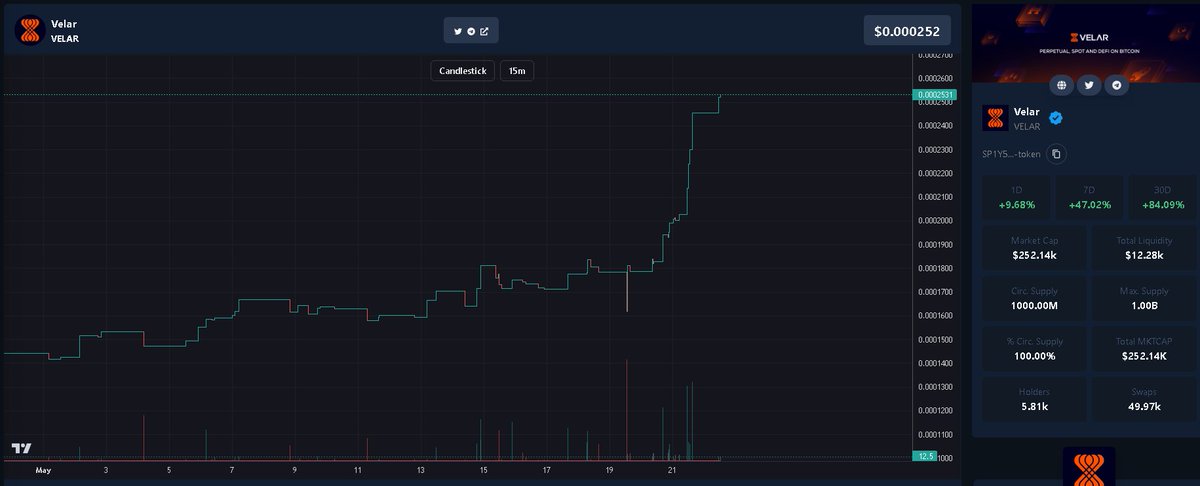Click the current price label 0.0002531 on axis

(933, 95)
